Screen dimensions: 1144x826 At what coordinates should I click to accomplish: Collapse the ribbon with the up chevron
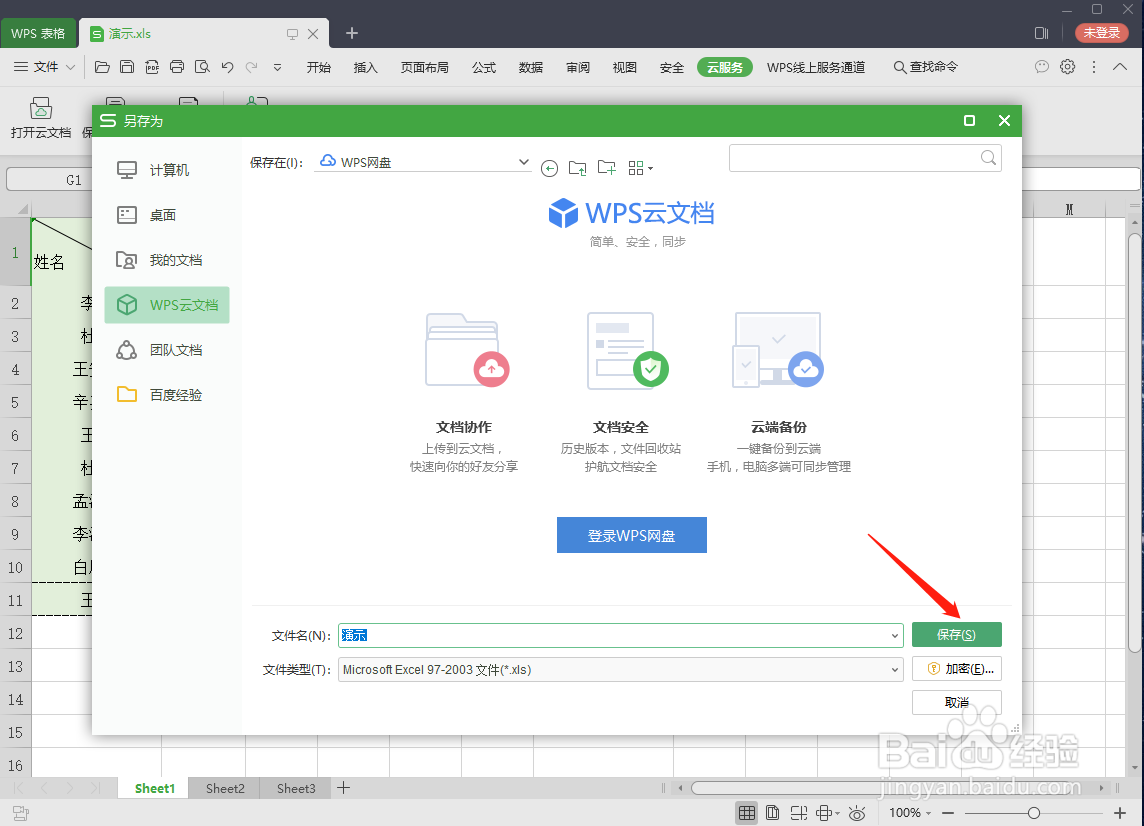1120,66
